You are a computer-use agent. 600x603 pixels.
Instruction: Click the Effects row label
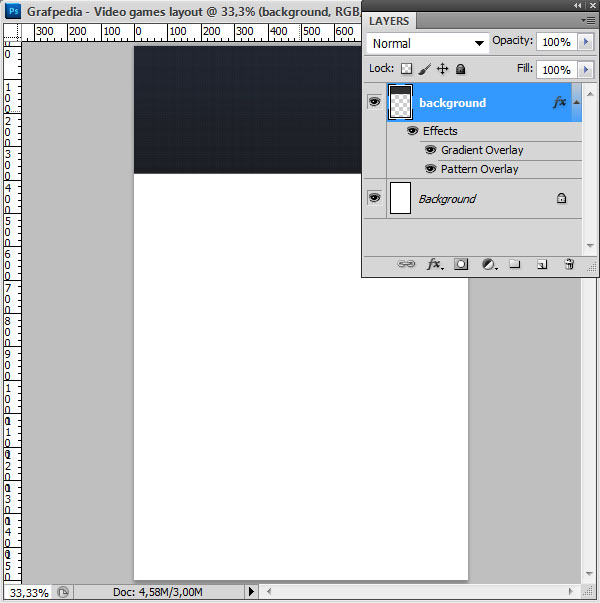click(440, 131)
